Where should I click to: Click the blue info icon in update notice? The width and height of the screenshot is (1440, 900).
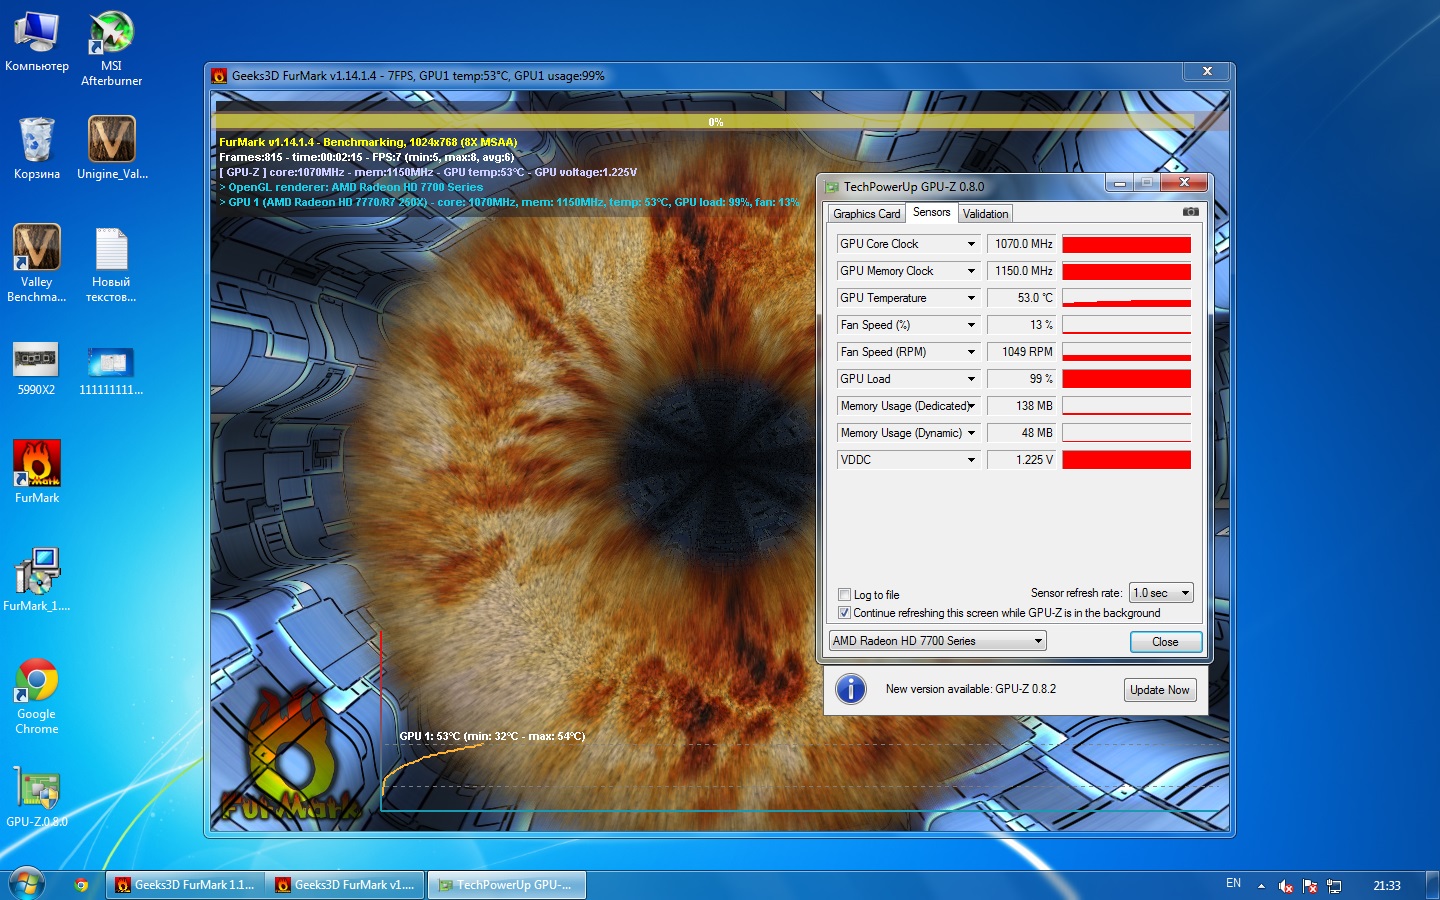(851, 689)
